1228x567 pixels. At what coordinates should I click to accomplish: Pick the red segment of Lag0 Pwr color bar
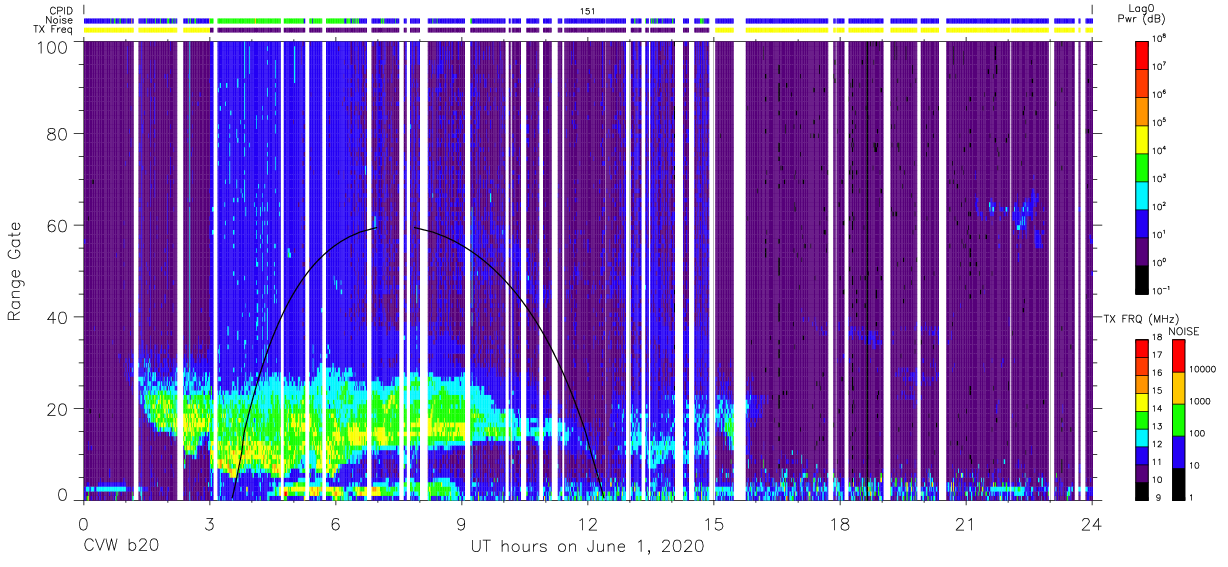1142,54
